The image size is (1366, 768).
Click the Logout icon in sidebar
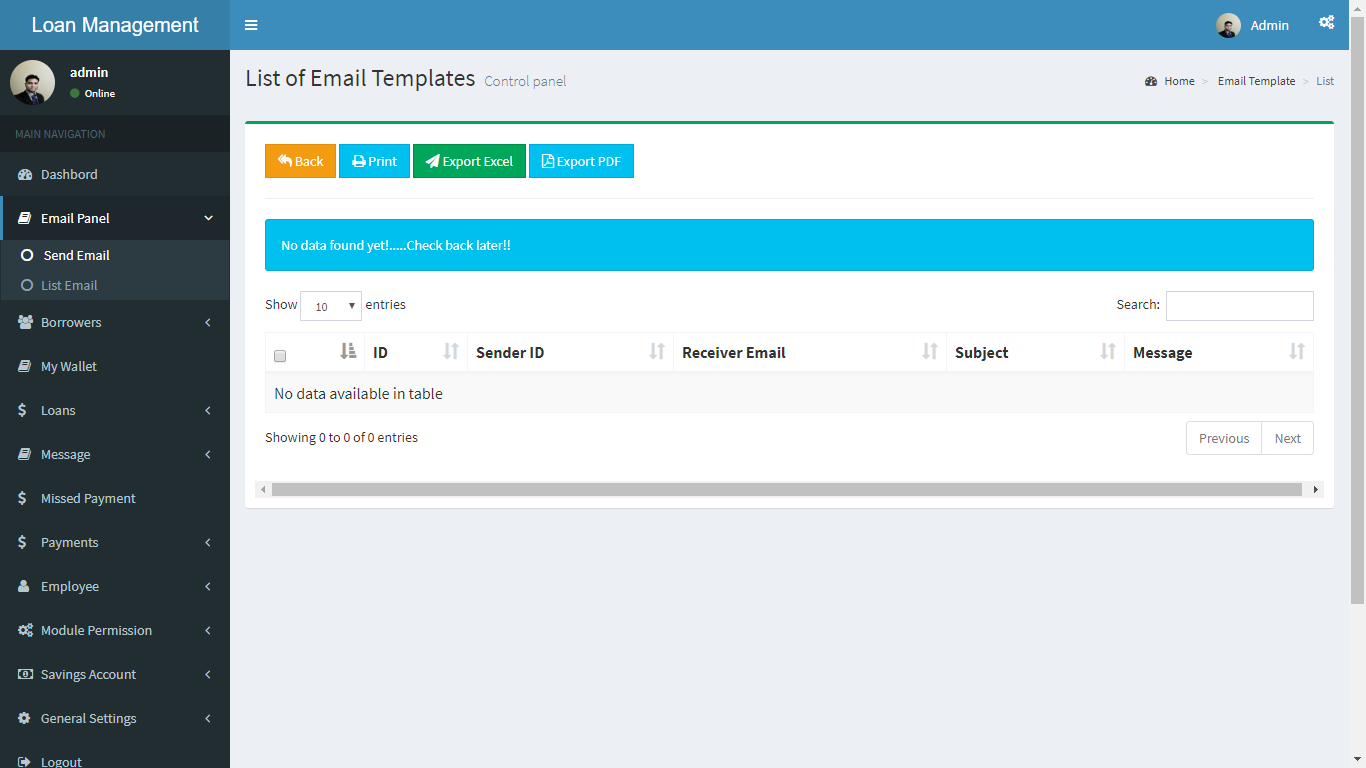click(25, 762)
